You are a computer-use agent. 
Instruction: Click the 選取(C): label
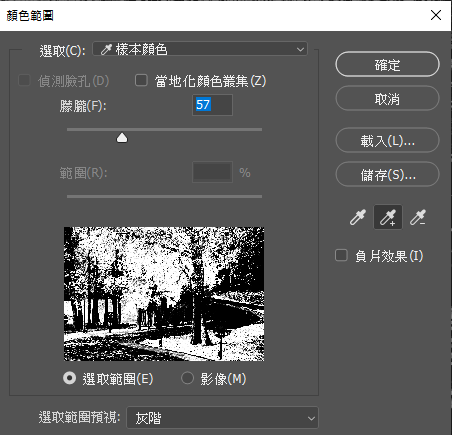(x=62, y=51)
